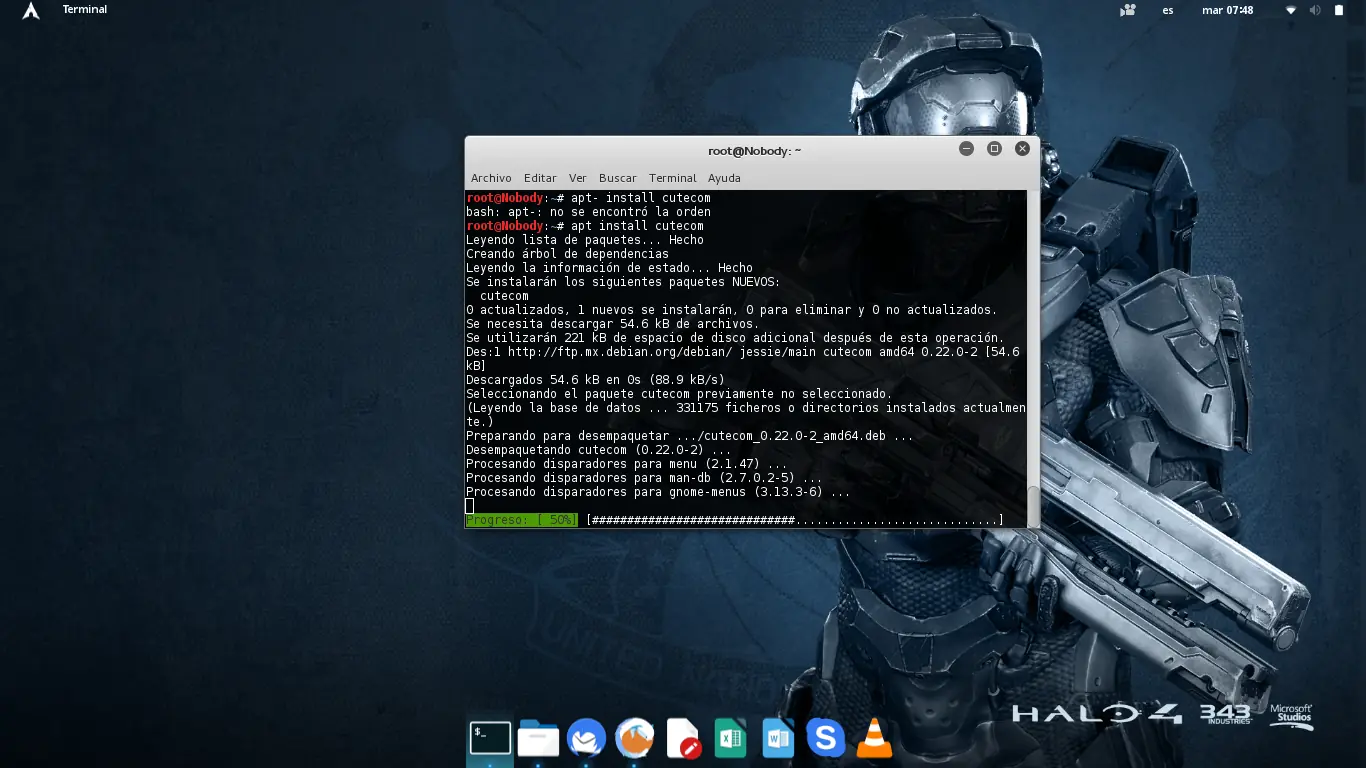Click the text 'bash: apt-: no se encontró la orden'
This screenshot has height=768, width=1366.
tap(588, 212)
